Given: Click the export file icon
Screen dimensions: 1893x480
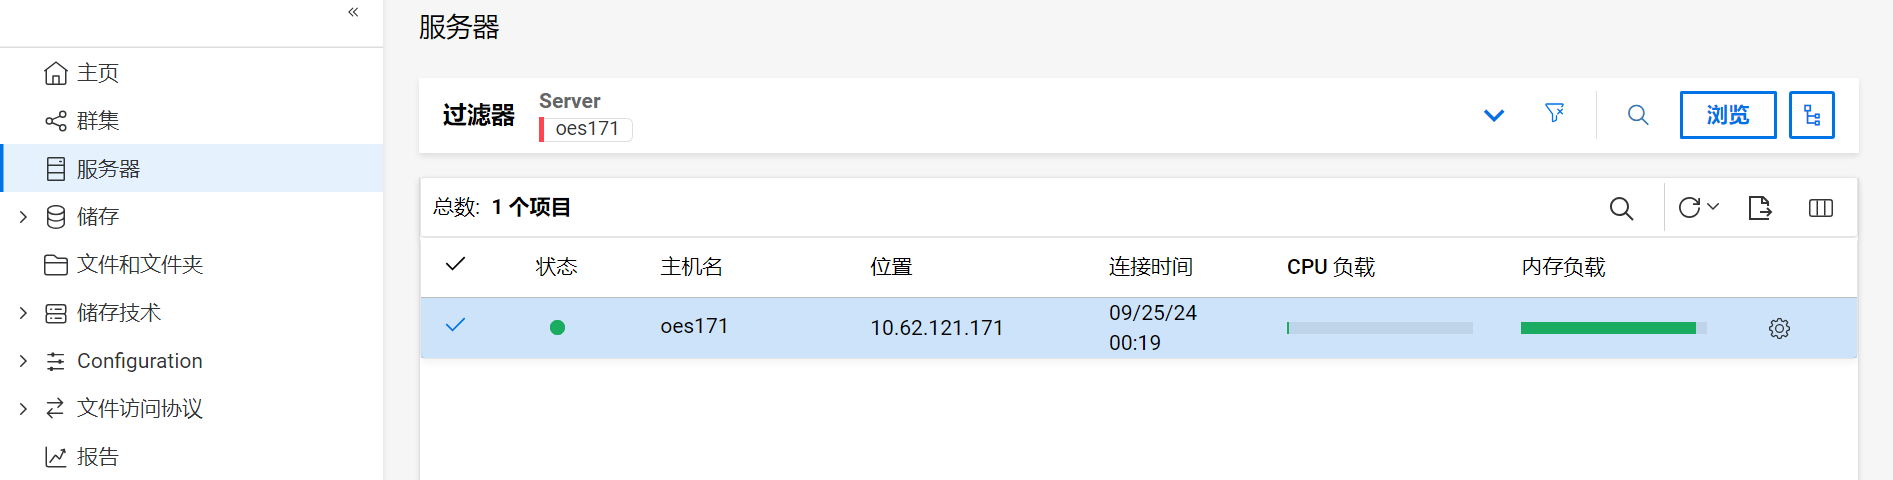Looking at the screenshot, I should coord(1759,208).
